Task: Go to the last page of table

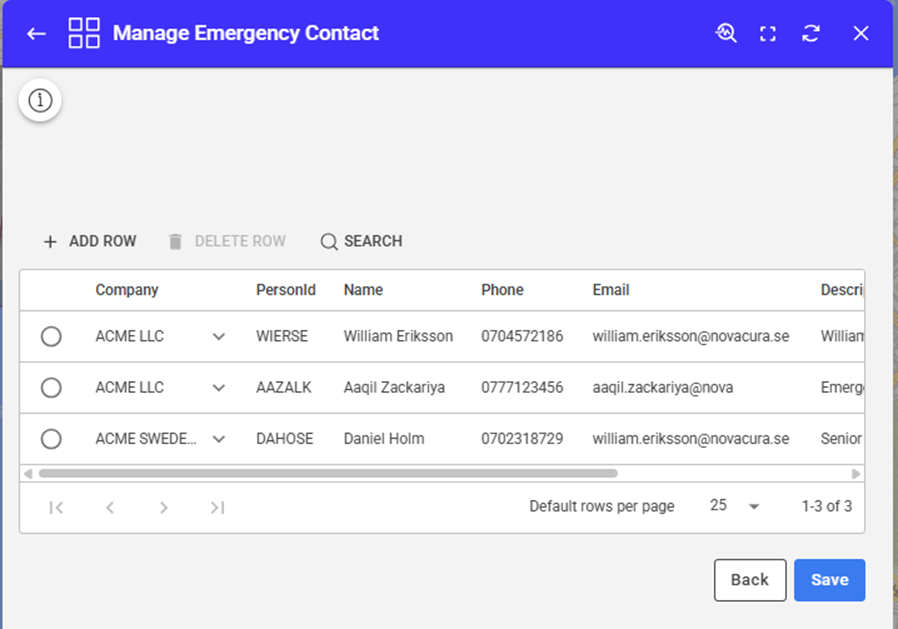Action: (x=217, y=508)
